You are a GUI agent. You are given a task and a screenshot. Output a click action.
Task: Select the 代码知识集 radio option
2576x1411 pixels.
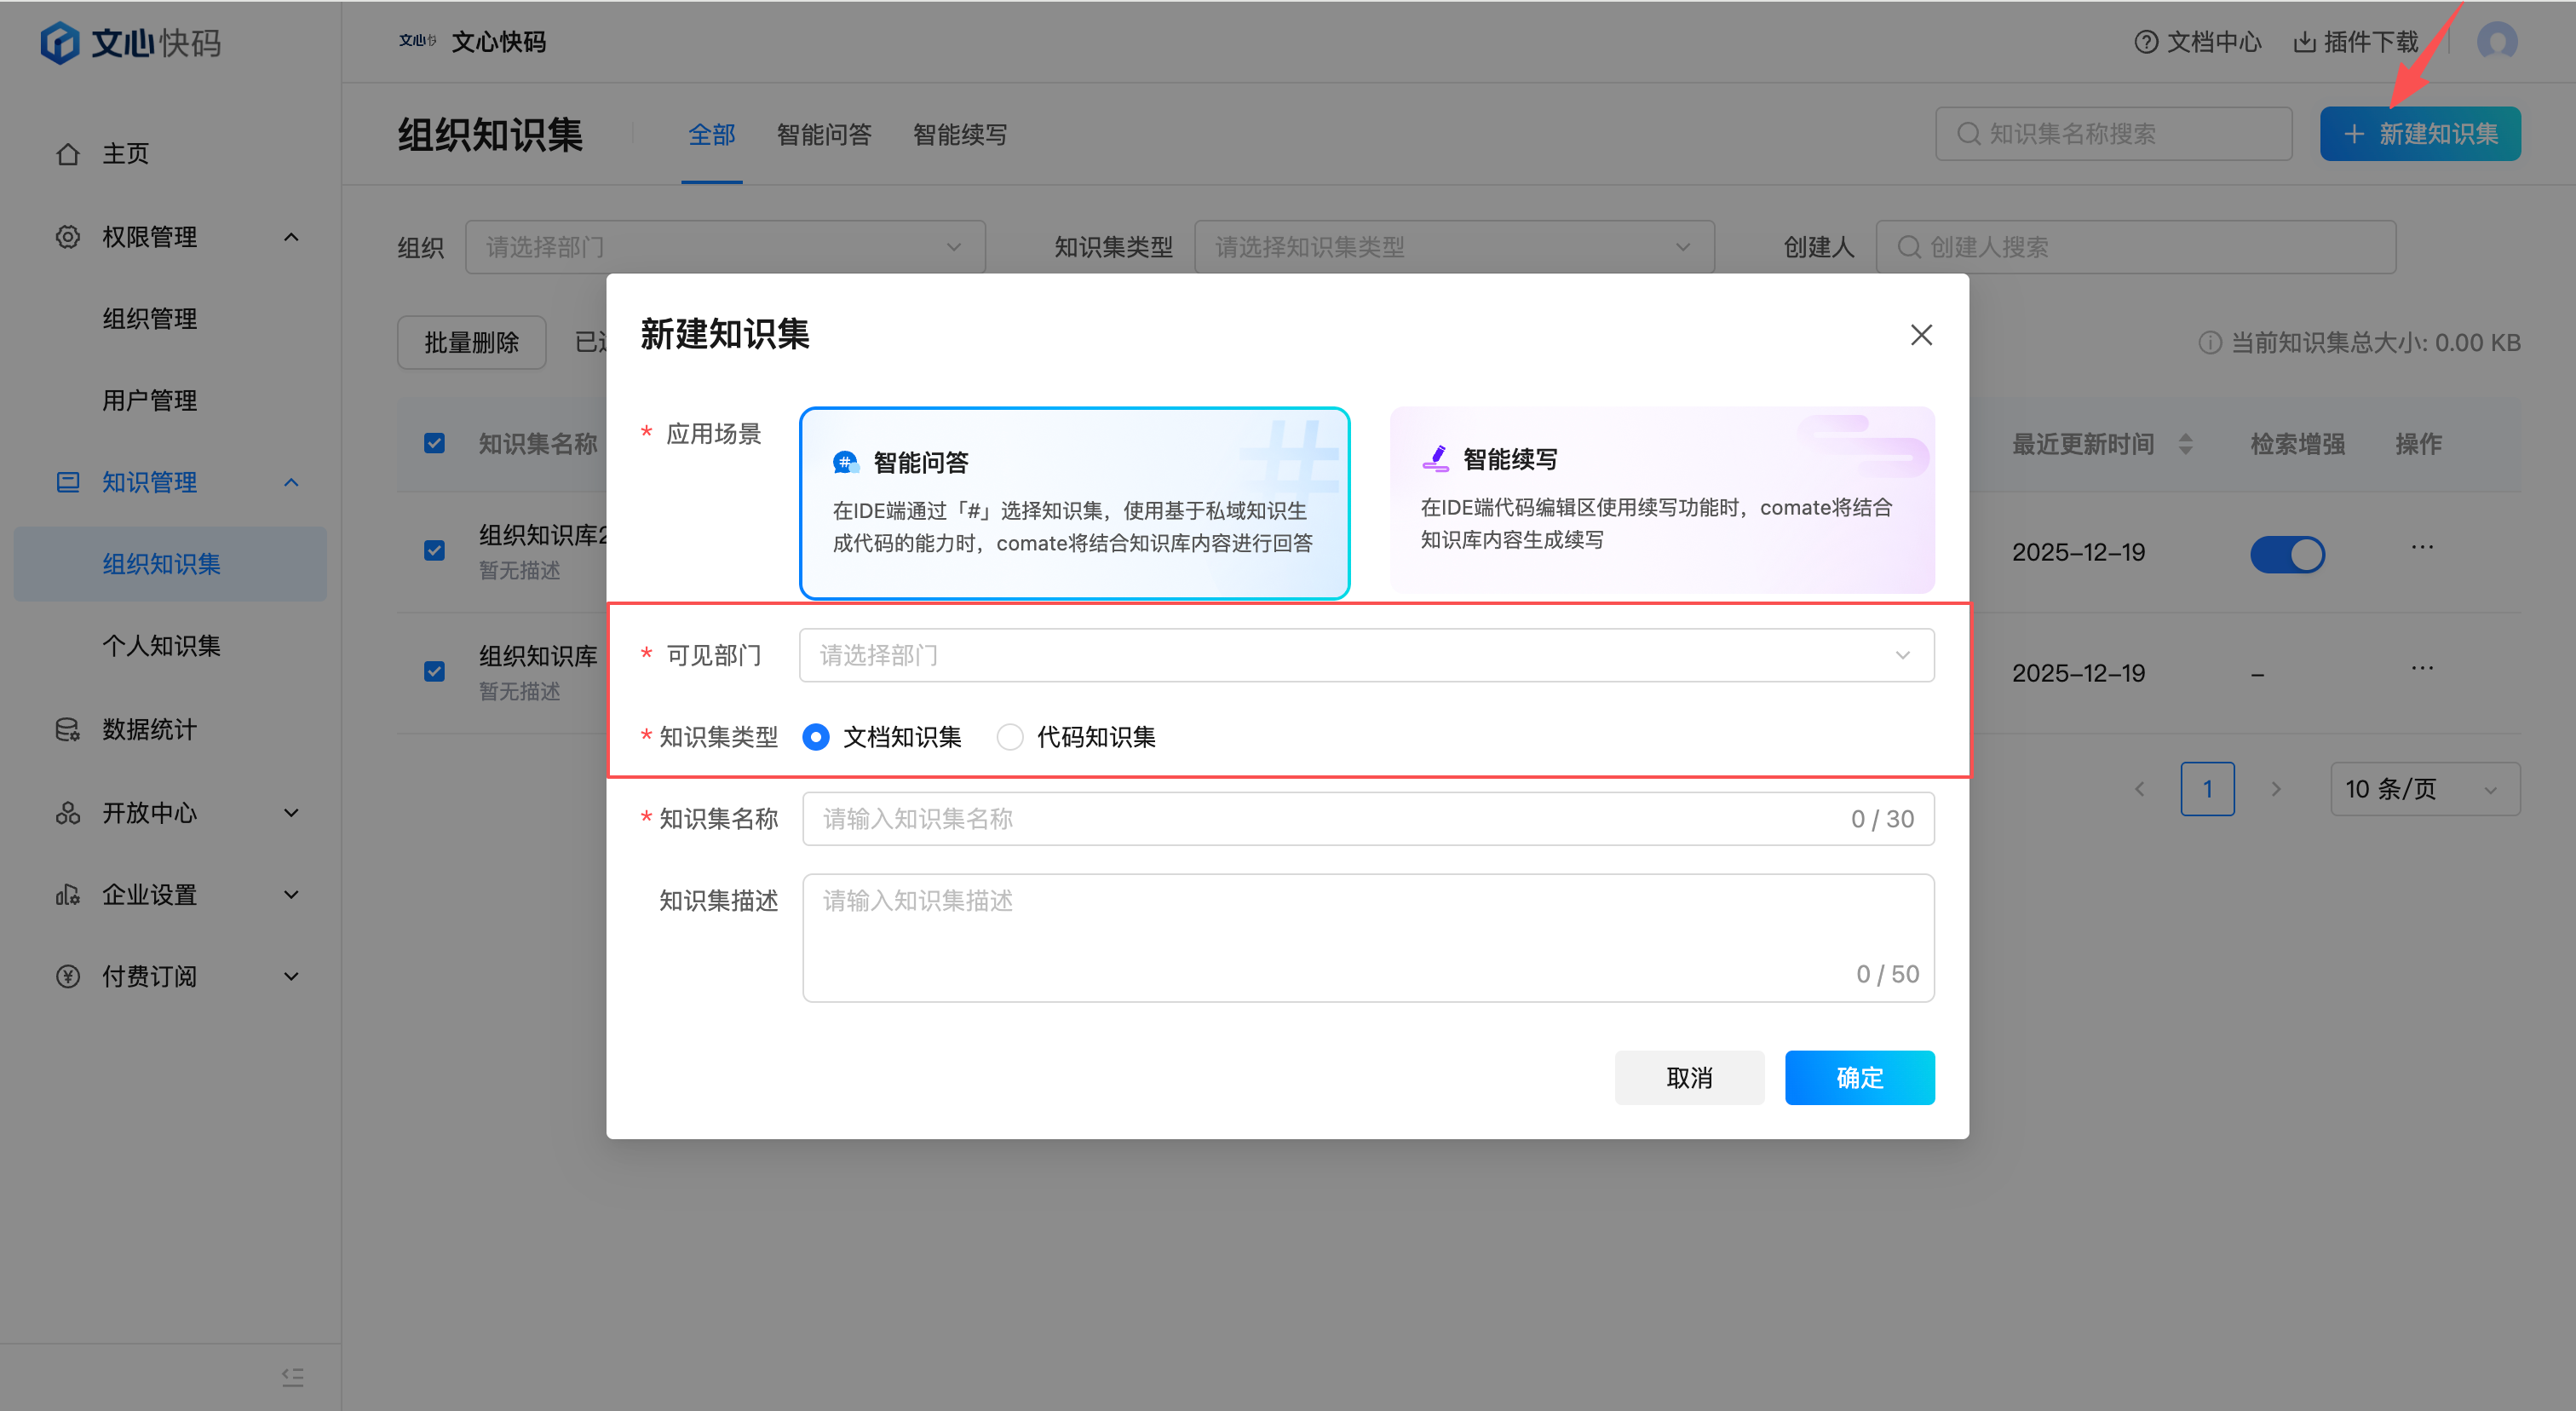[1010, 737]
